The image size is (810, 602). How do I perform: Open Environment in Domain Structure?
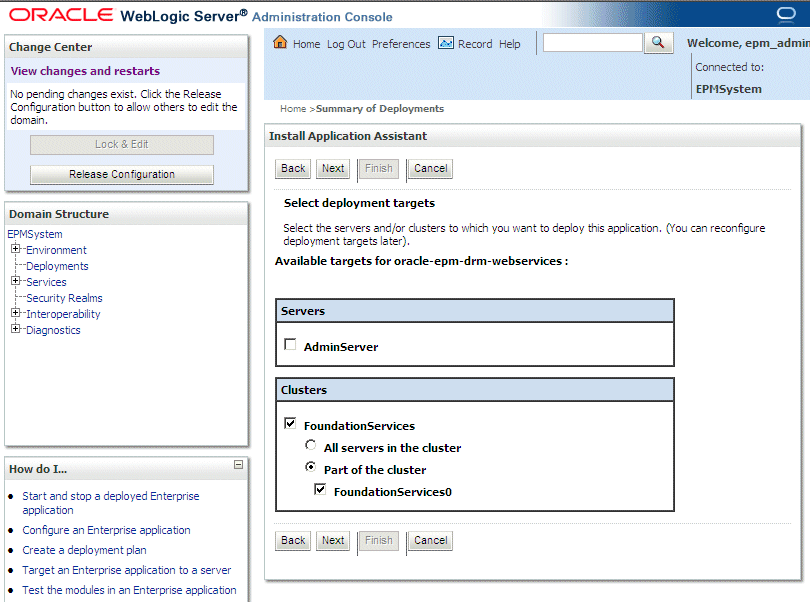pyautogui.click(x=56, y=250)
